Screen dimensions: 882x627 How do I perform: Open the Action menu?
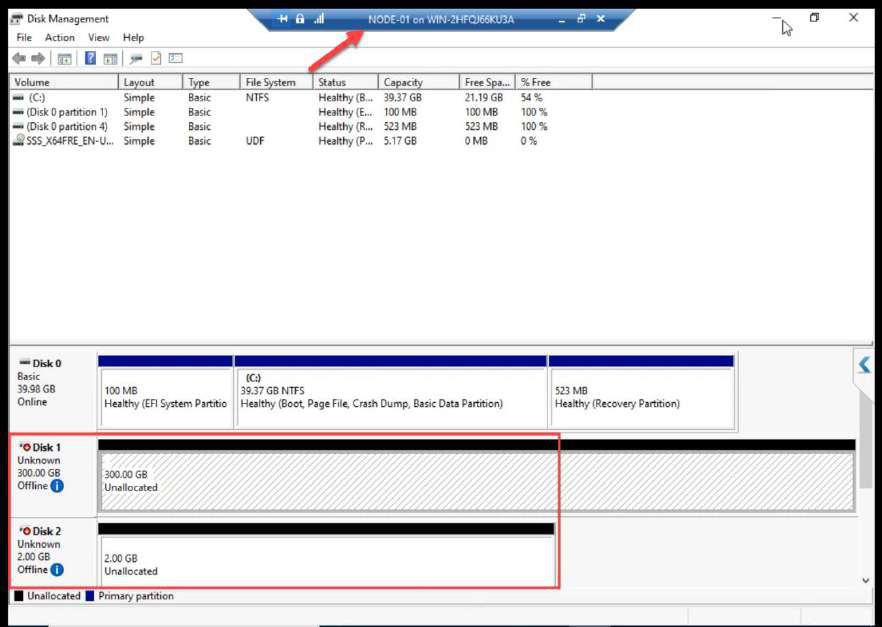point(60,38)
